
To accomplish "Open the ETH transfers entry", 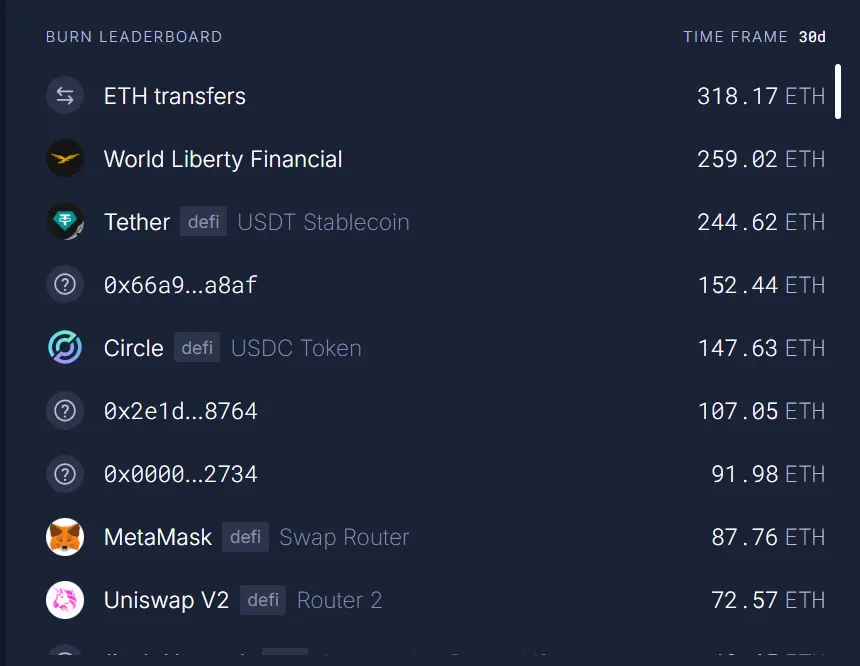I will click(x=175, y=96).
